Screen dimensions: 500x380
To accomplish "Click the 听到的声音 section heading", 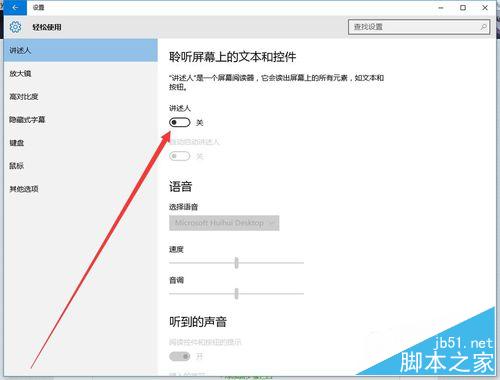I will (x=198, y=322).
